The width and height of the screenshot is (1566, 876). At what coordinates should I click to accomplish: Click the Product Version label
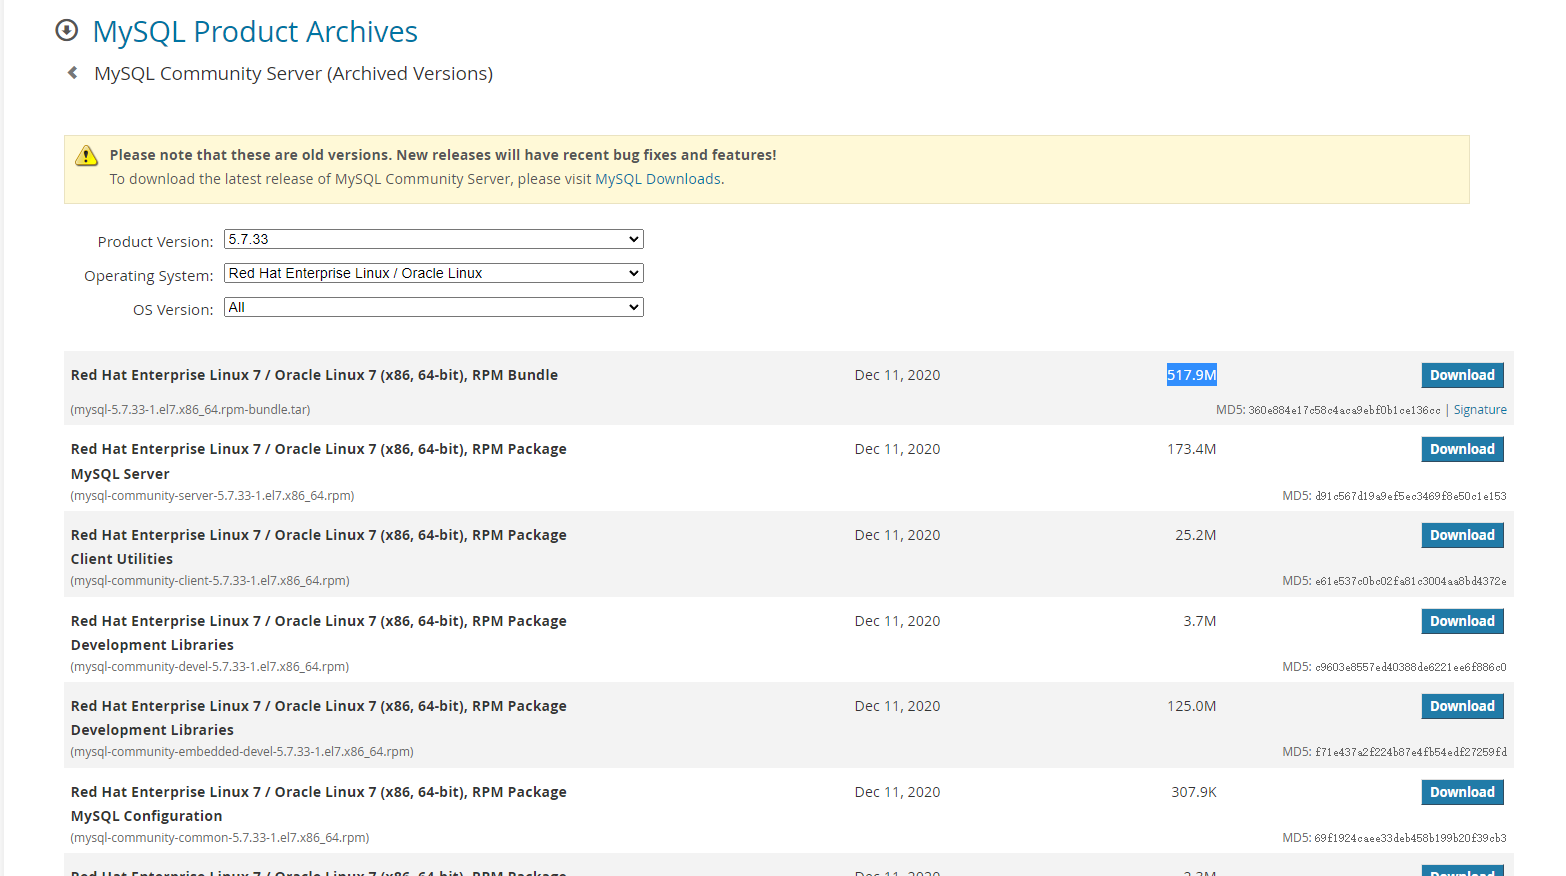[155, 242]
